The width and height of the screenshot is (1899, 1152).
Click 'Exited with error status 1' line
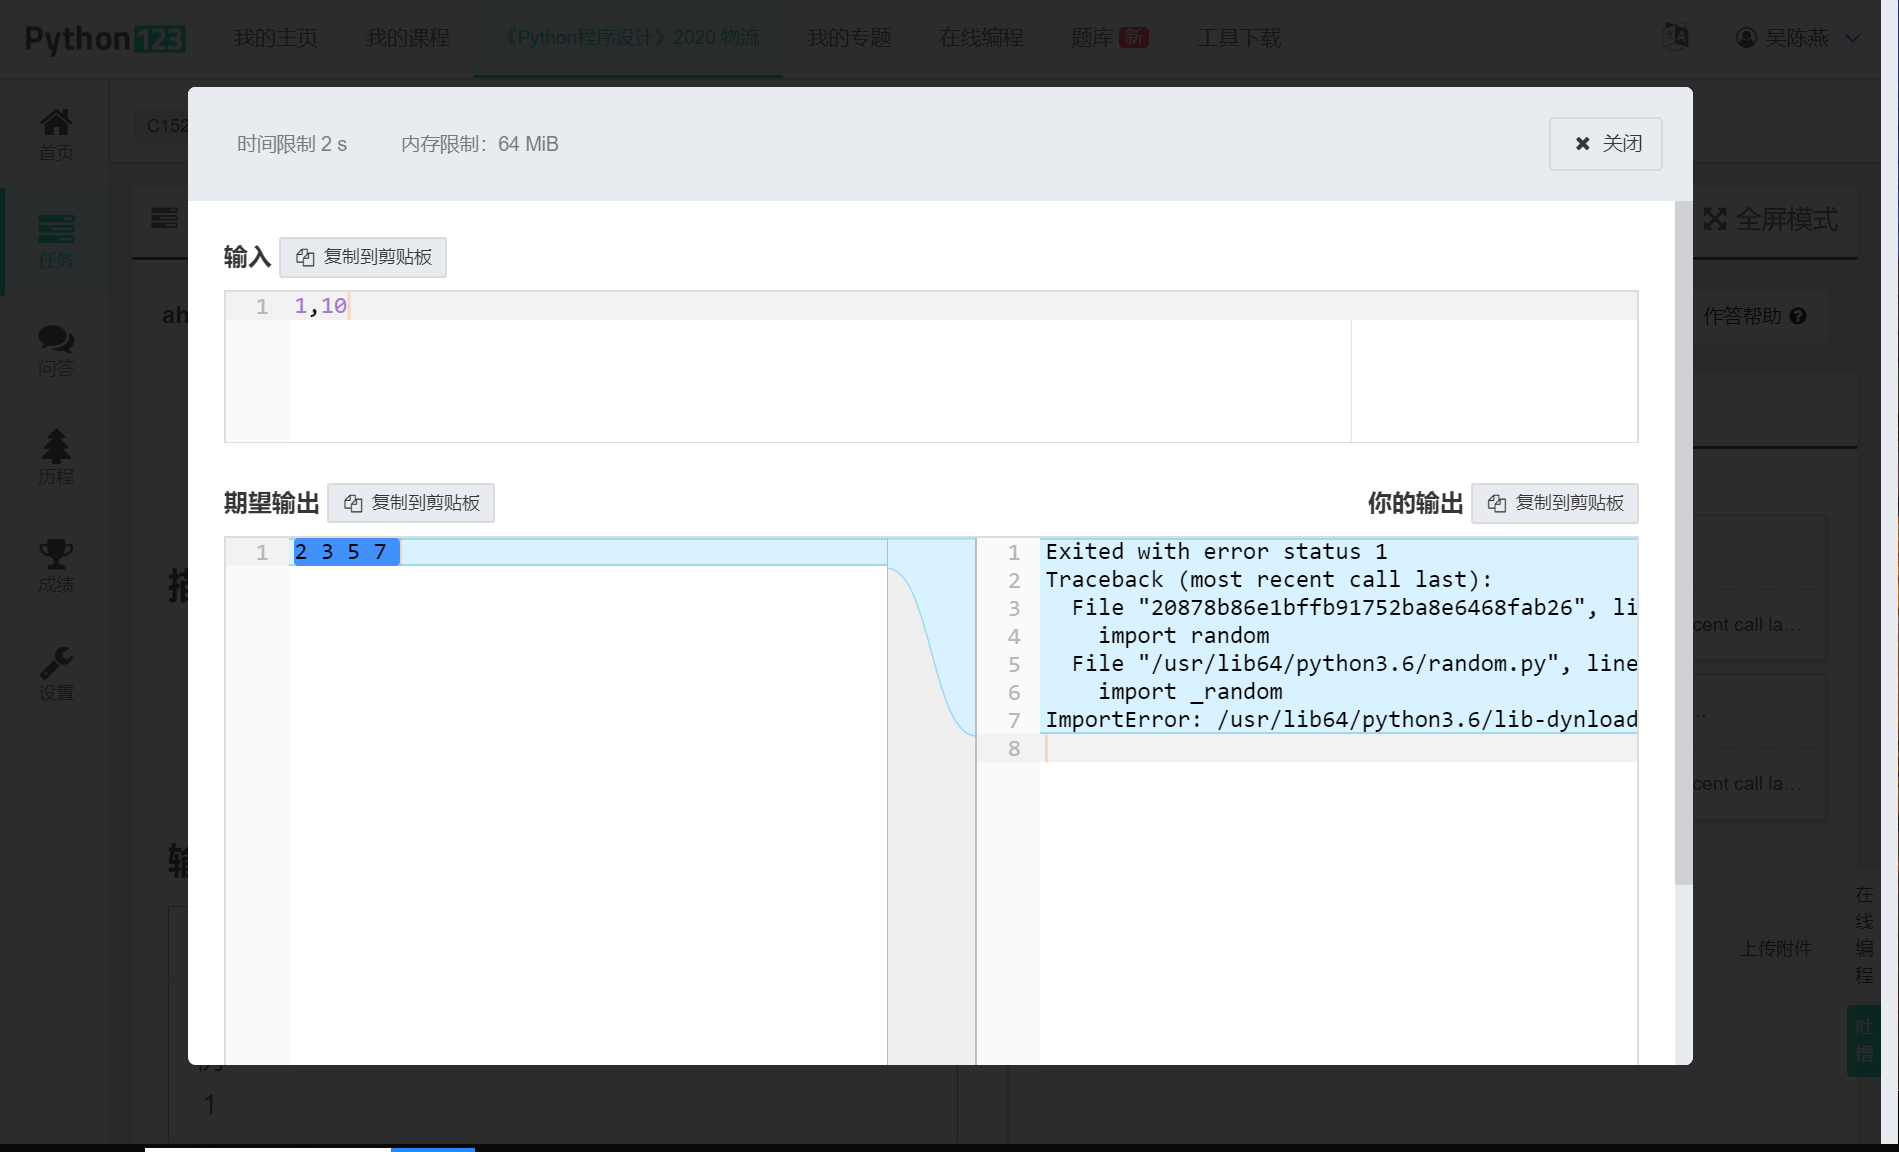(x=1216, y=552)
